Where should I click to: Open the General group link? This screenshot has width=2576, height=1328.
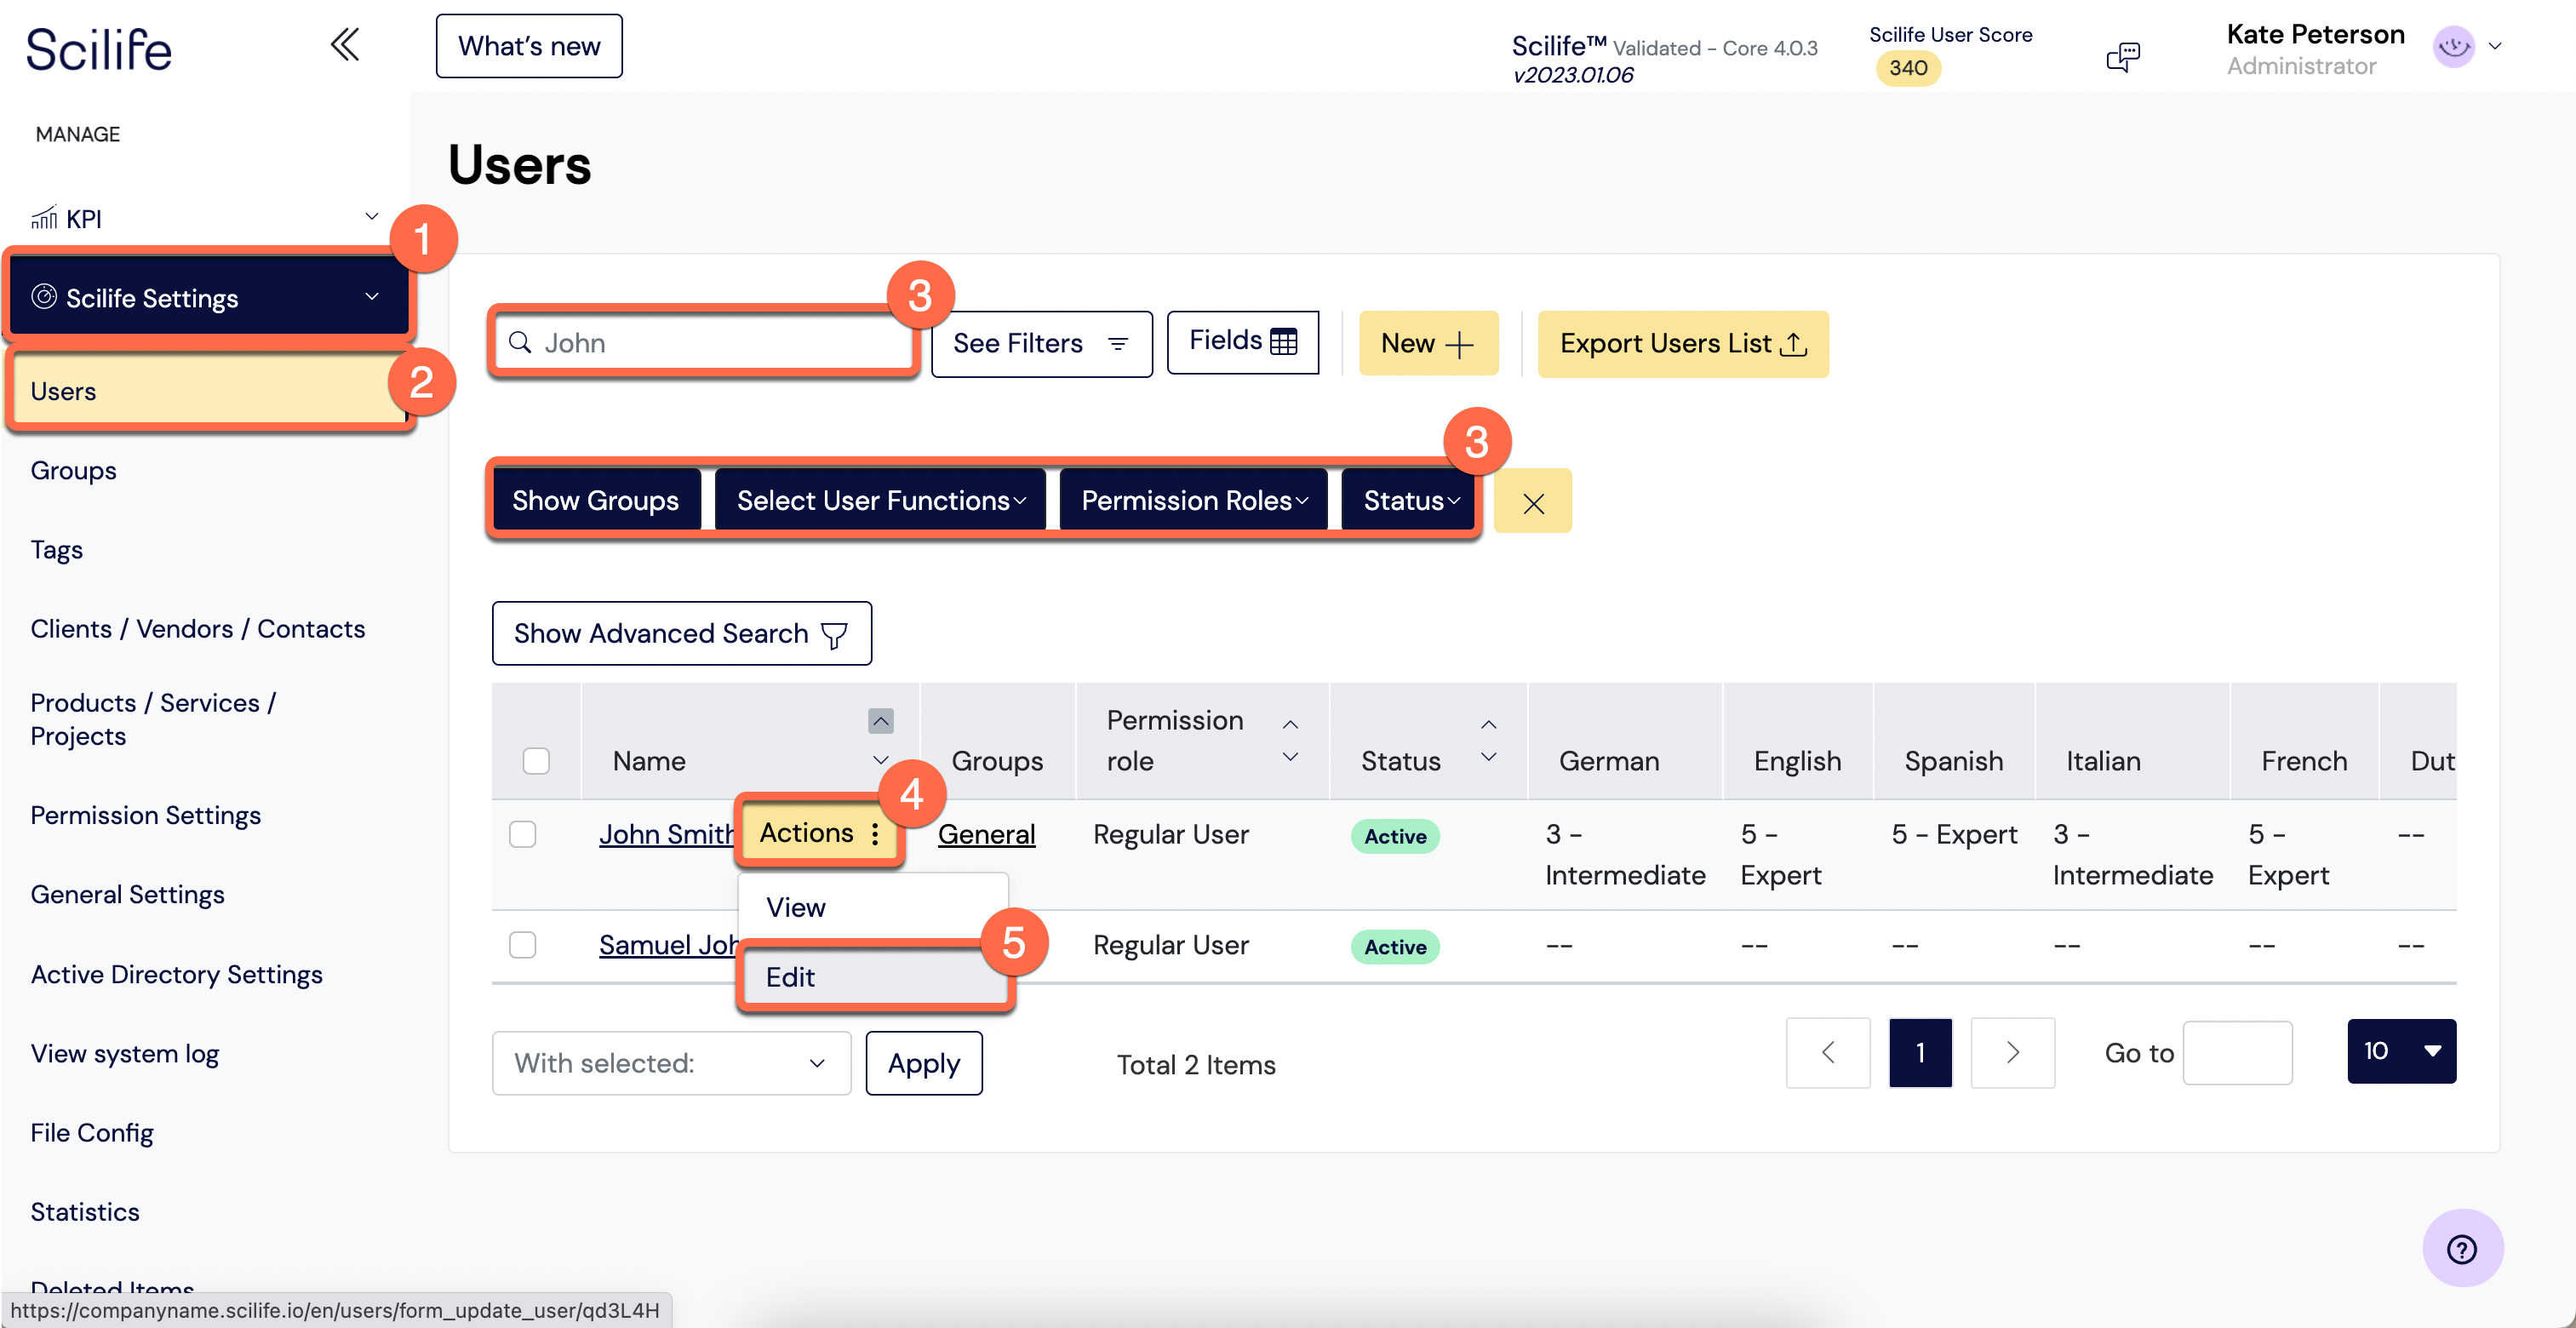pos(986,834)
